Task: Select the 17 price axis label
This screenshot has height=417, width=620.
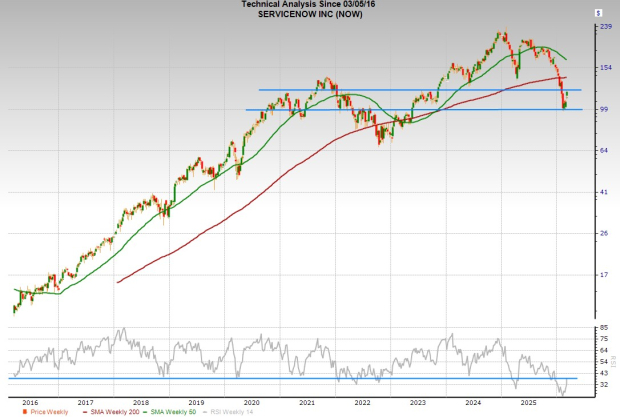Action: (603, 275)
